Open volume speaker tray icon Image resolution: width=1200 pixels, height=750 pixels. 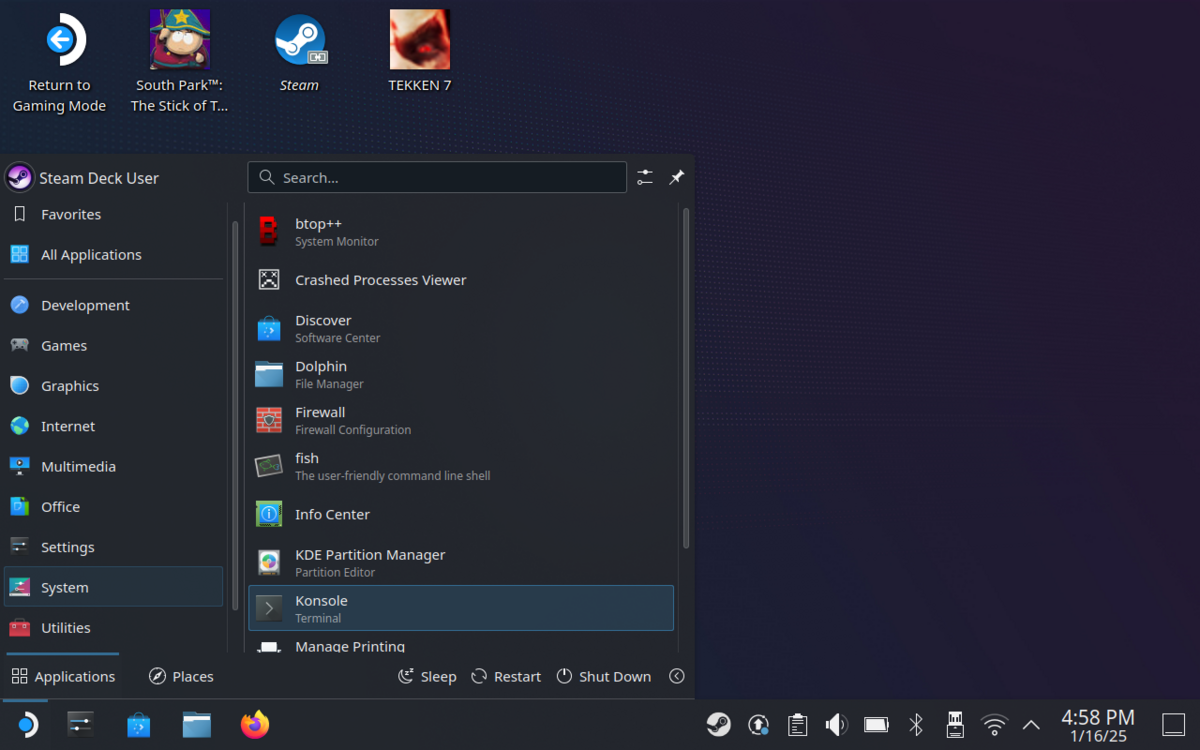tap(836, 724)
